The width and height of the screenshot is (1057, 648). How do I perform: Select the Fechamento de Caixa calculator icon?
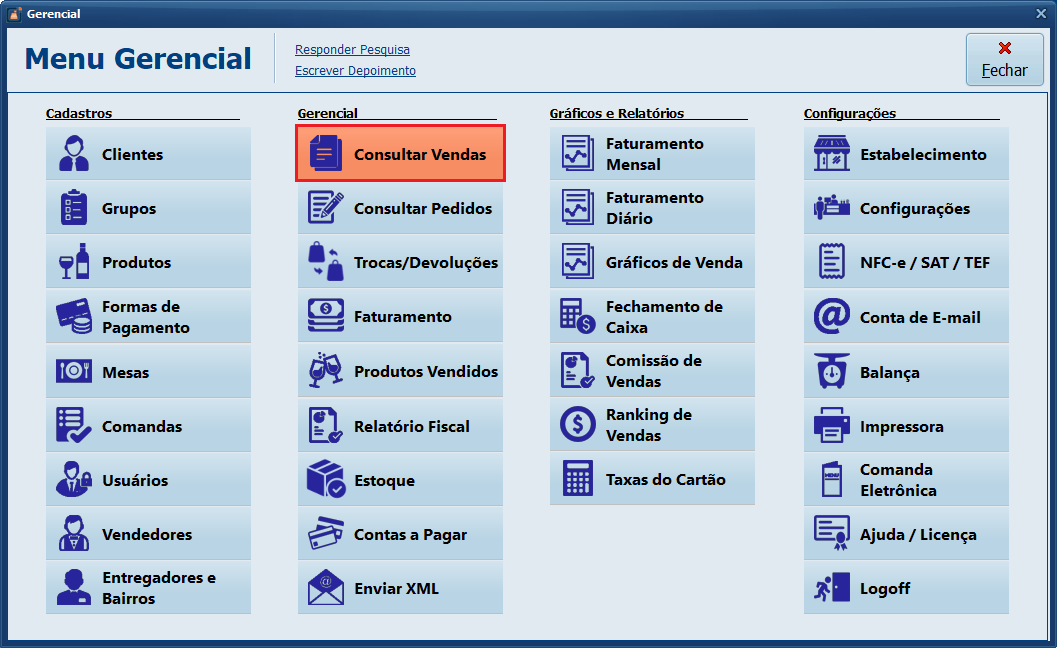pos(577,317)
